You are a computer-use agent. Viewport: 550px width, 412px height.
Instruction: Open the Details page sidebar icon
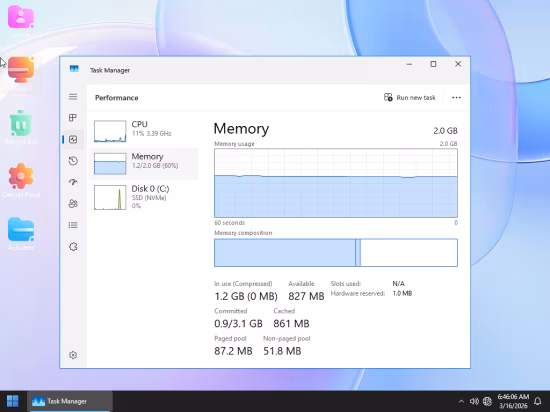pos(73,225)
